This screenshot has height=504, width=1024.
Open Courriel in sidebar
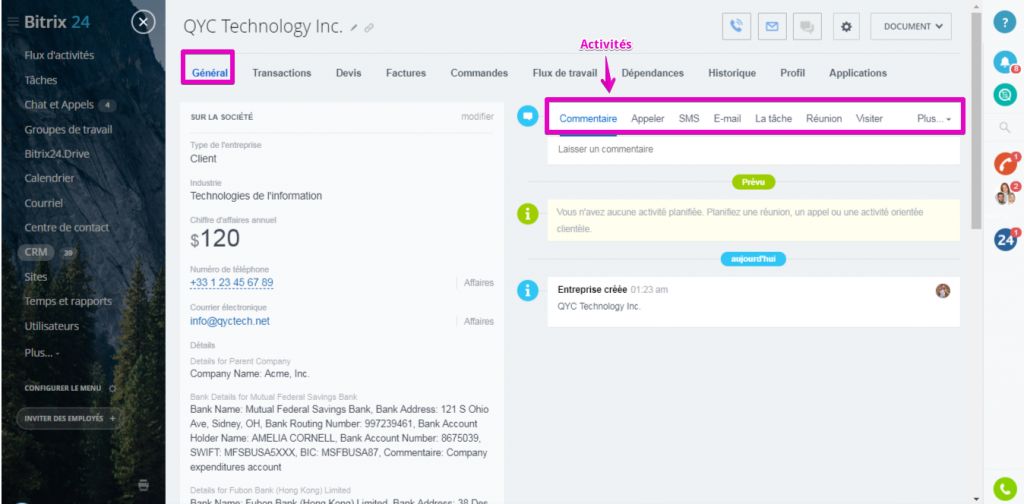pos(43,203)
